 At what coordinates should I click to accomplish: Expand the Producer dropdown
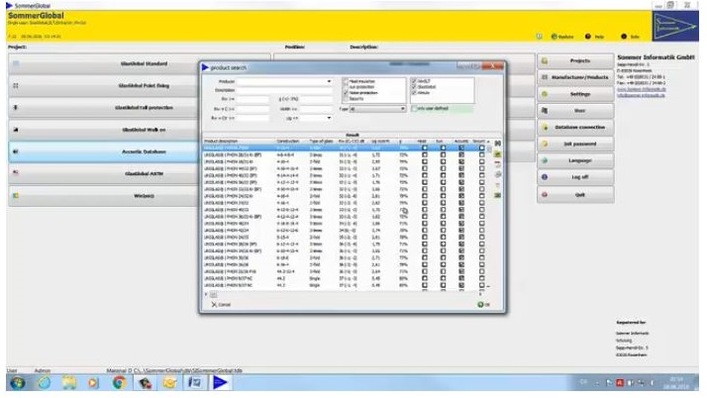coord(329,82)
